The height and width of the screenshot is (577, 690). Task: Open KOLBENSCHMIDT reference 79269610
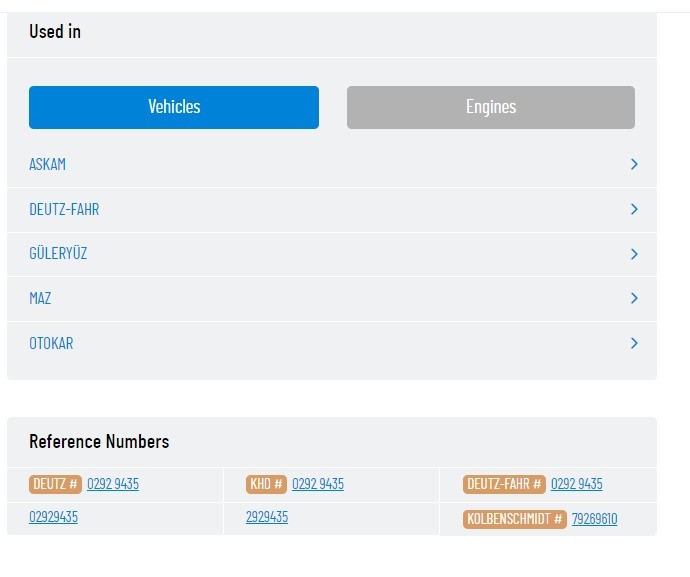[595, 519]
